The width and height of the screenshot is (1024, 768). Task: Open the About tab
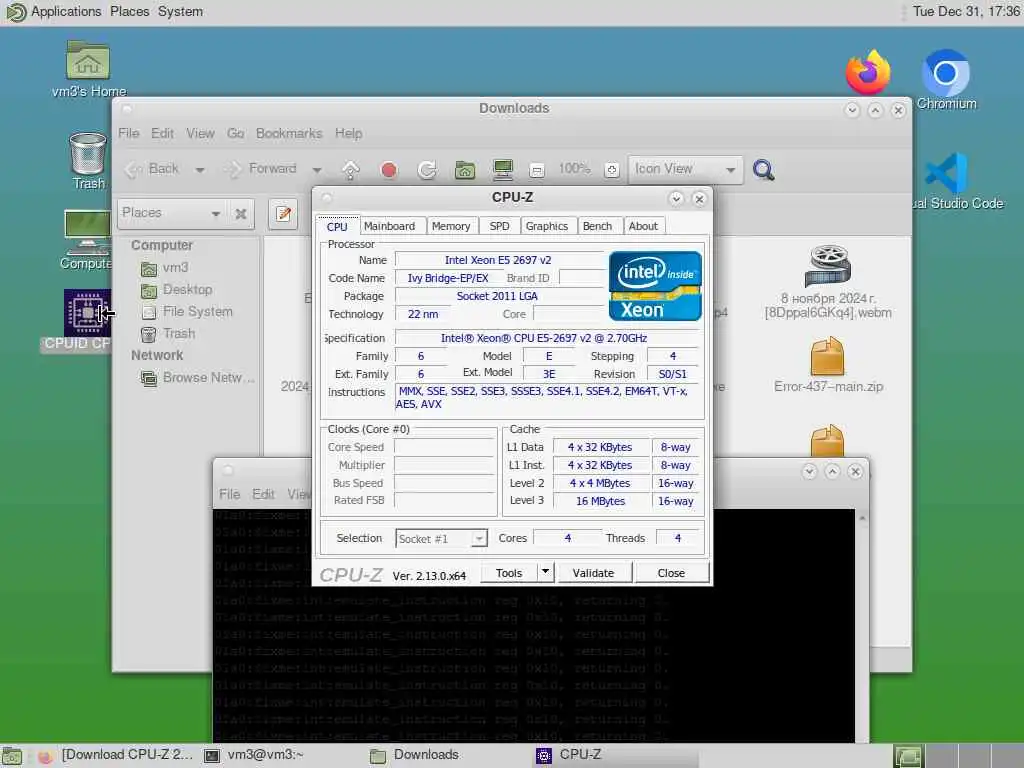[643, 226]
